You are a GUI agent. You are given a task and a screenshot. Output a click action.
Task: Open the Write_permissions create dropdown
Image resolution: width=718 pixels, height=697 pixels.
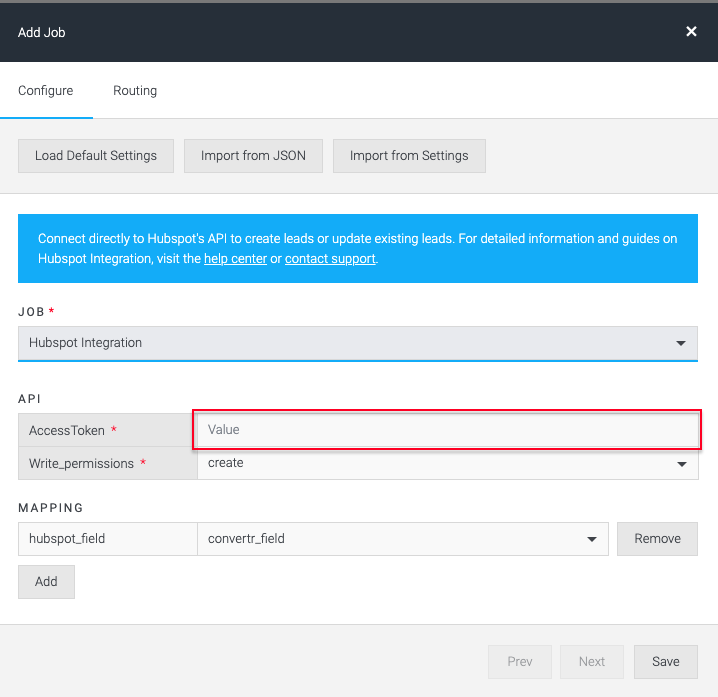coord(447,463)
